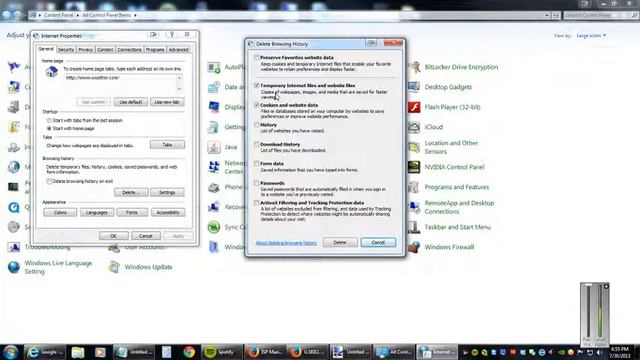
Task: Open Sync Center icon
Action: coord(214,227)
